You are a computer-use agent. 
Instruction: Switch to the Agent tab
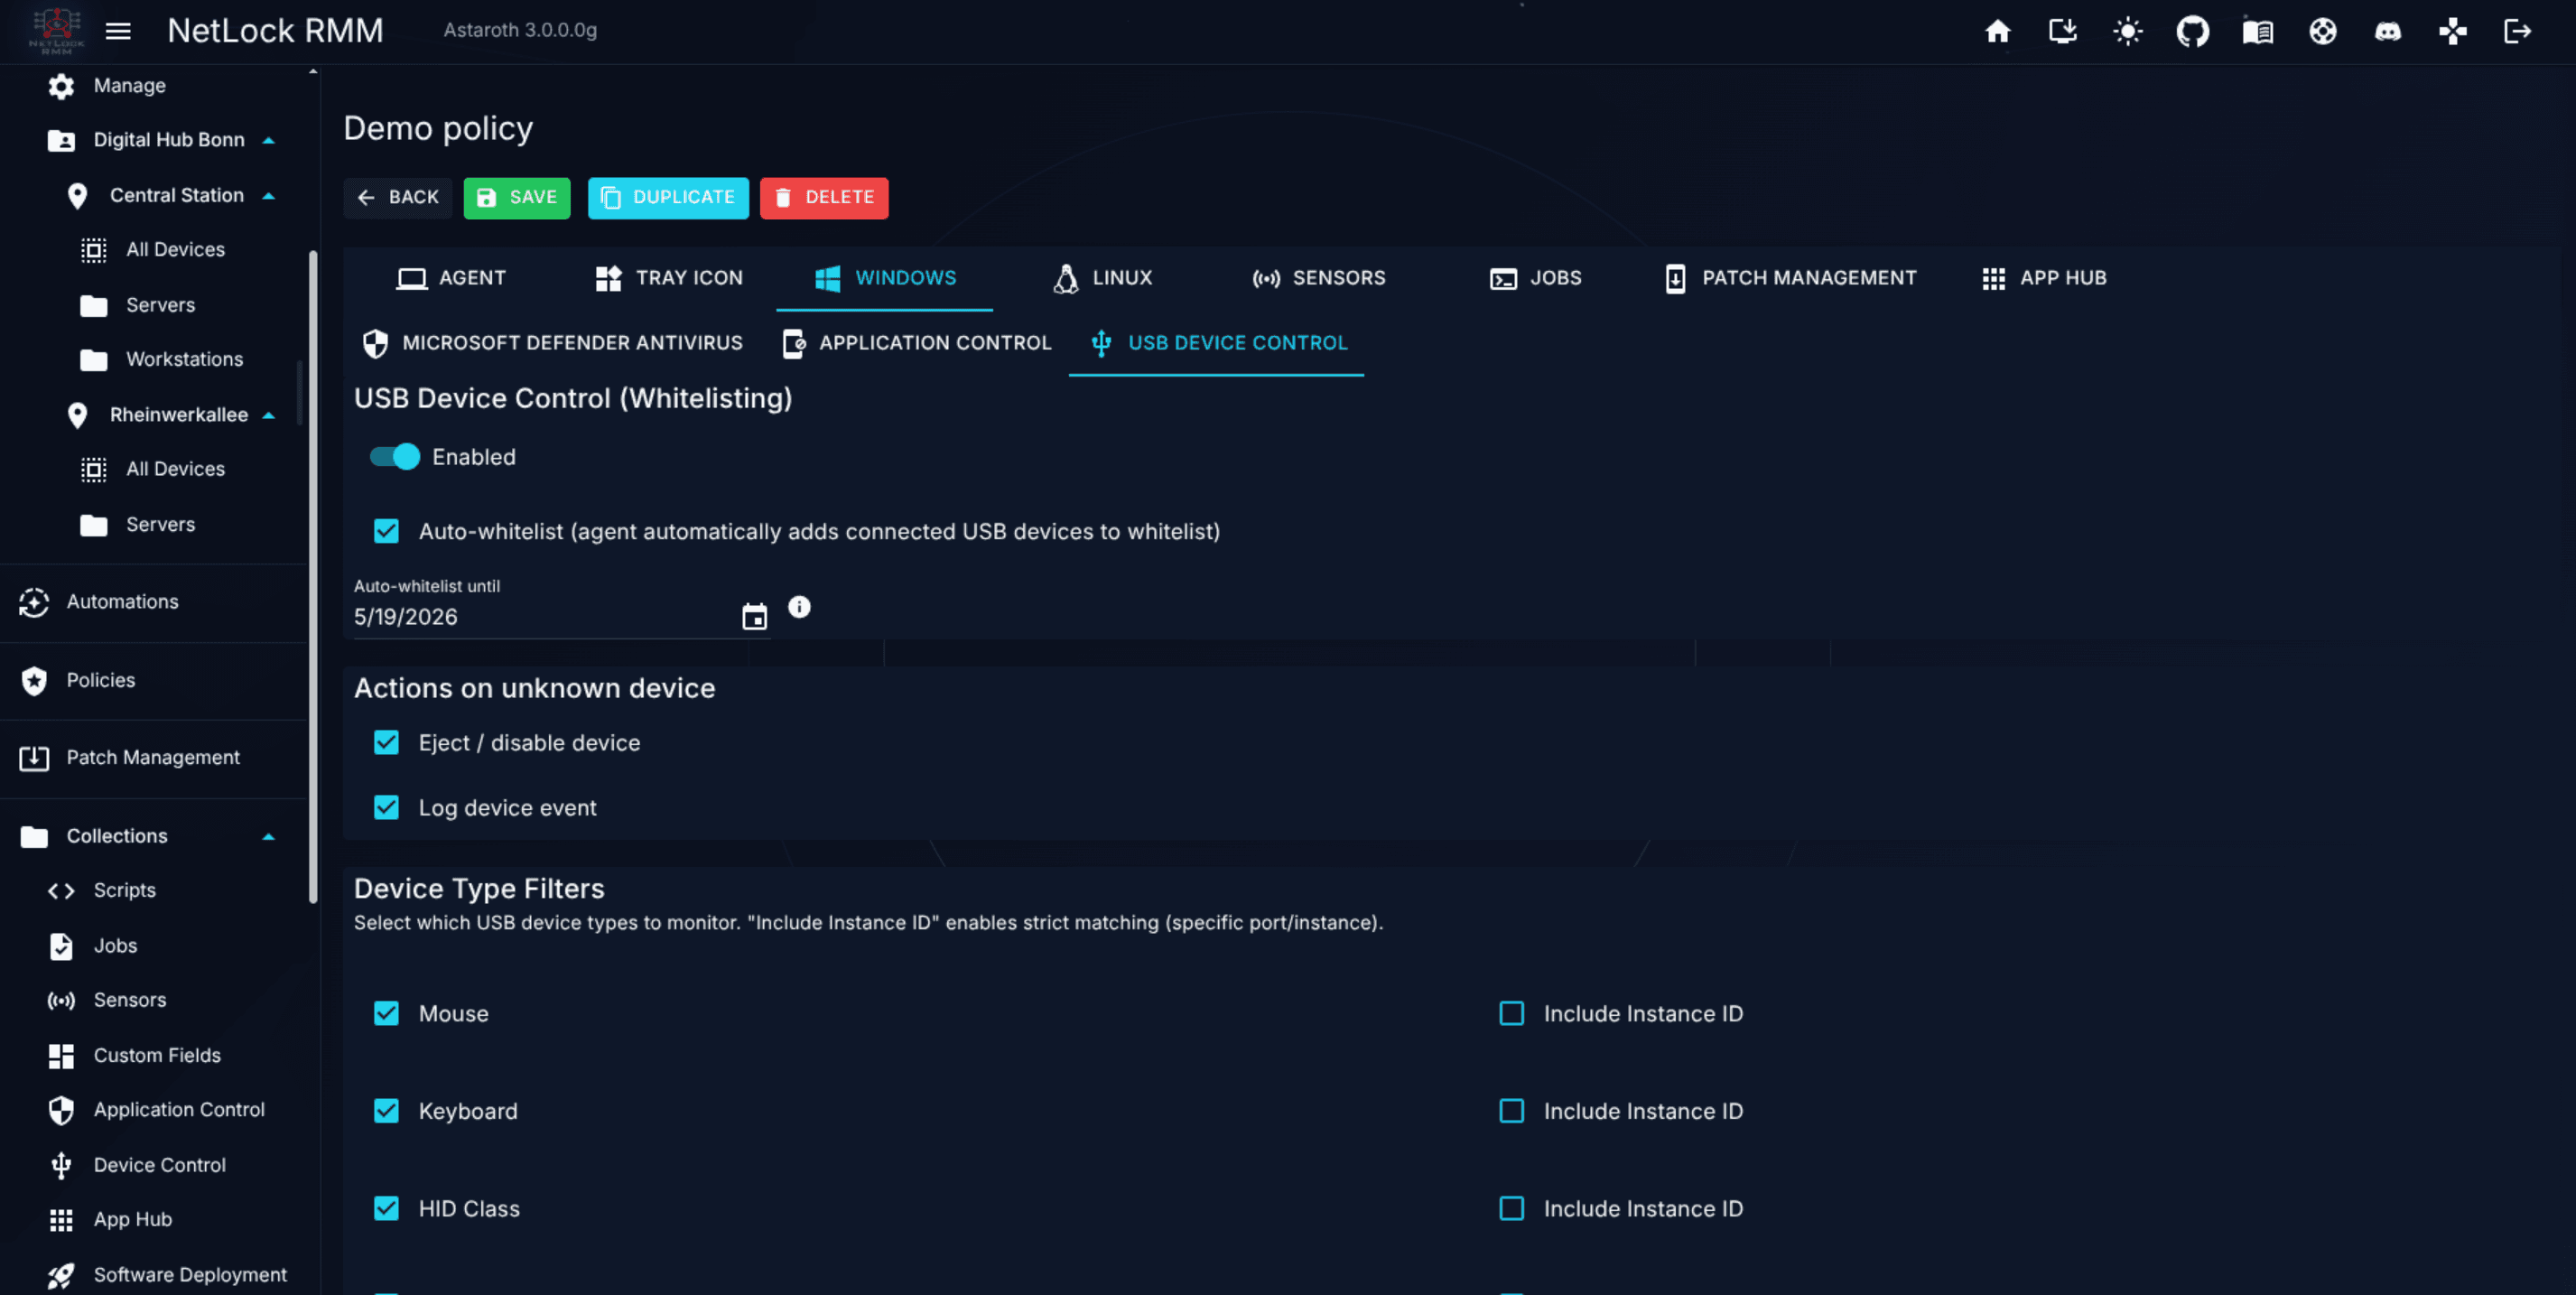click(x=451, y=278)
